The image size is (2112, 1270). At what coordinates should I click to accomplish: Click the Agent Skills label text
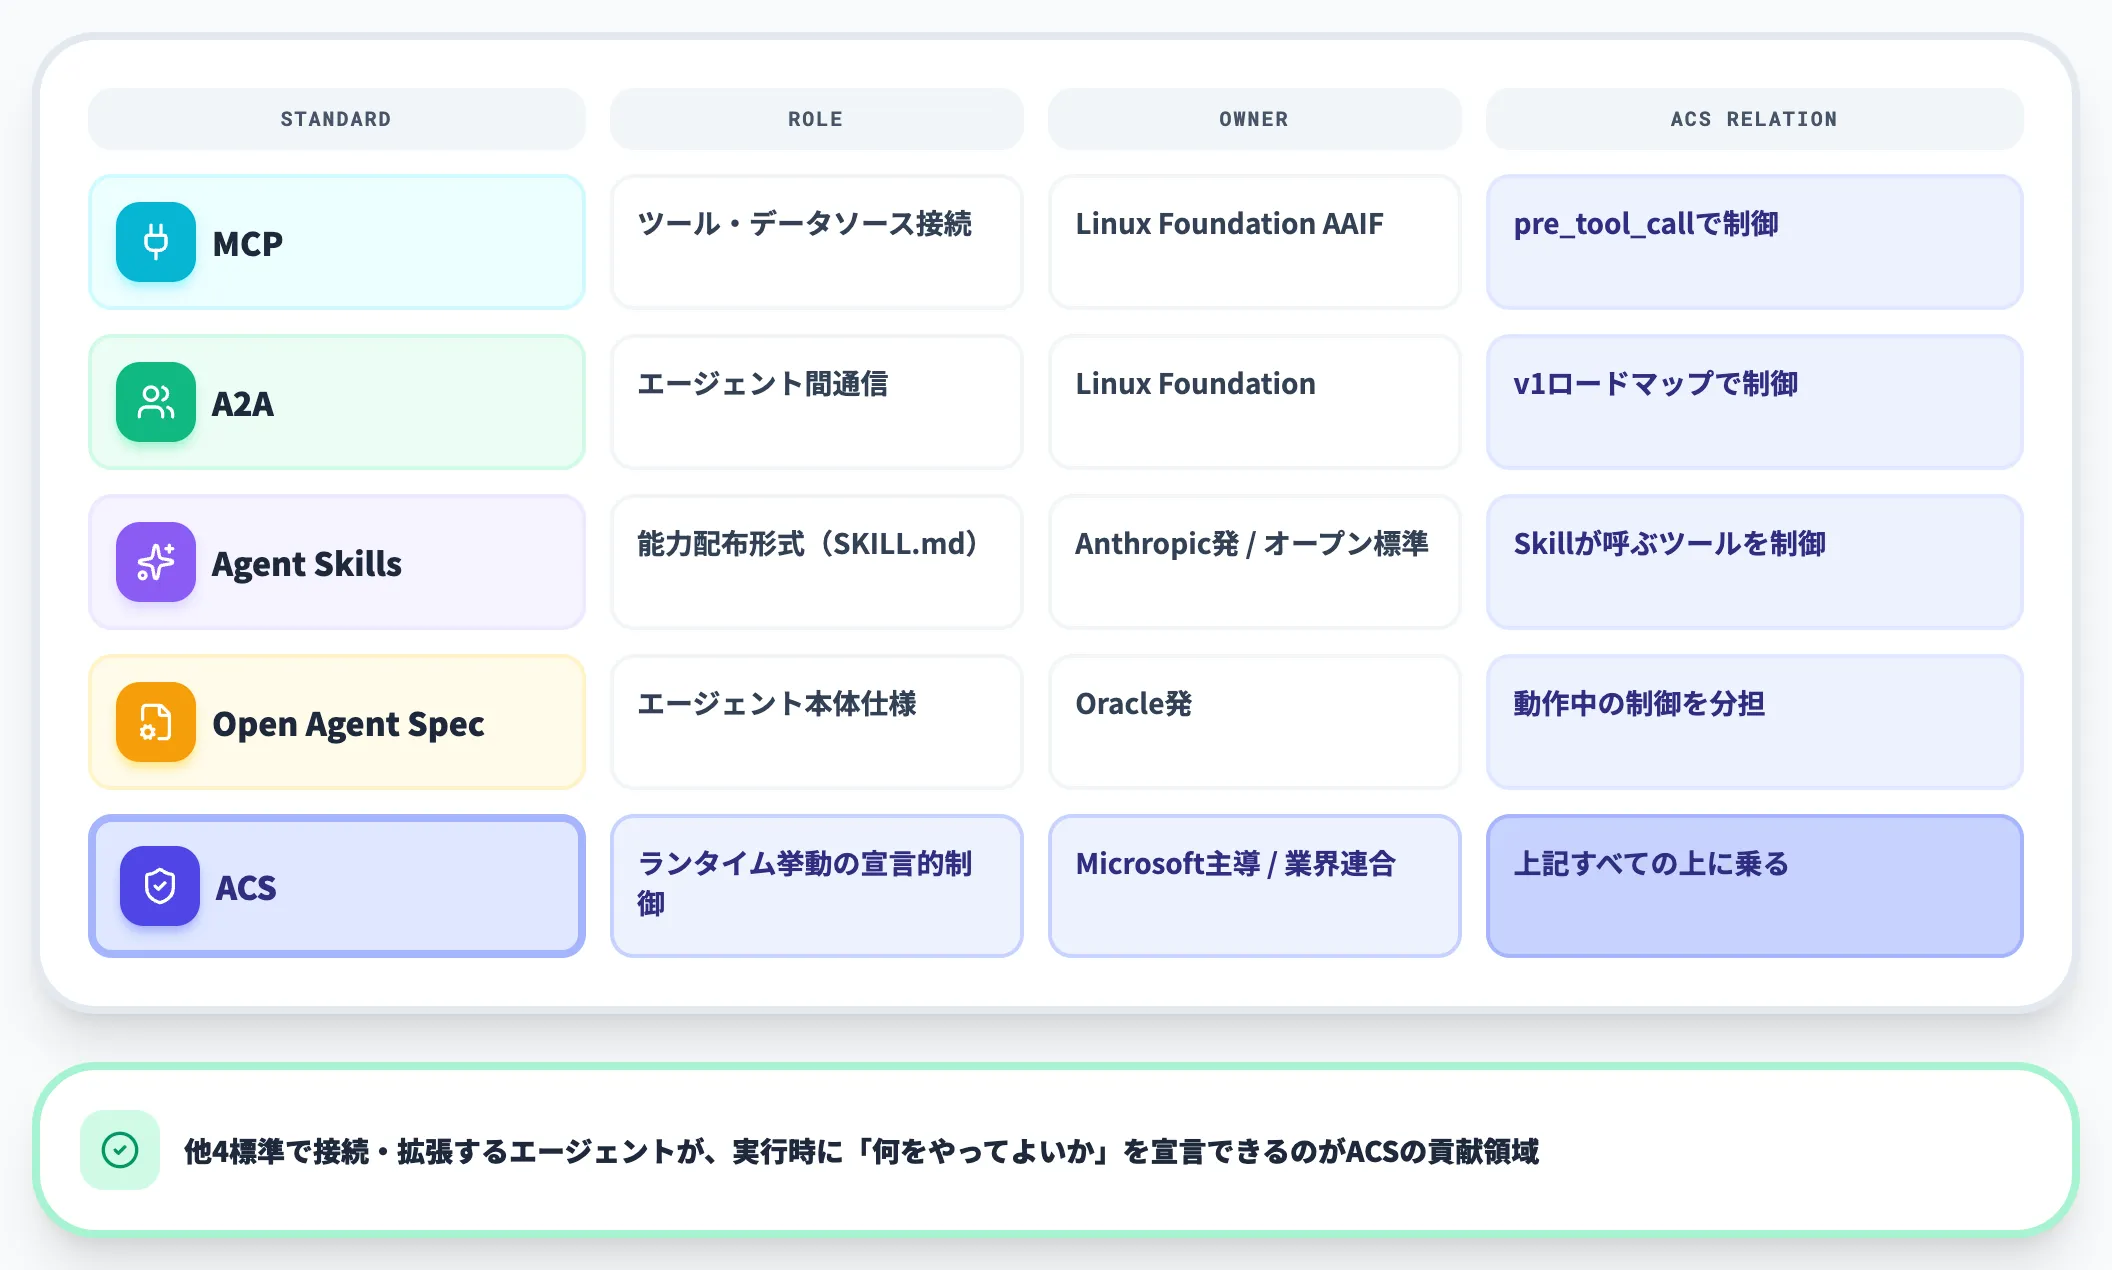tap(307, 563)
